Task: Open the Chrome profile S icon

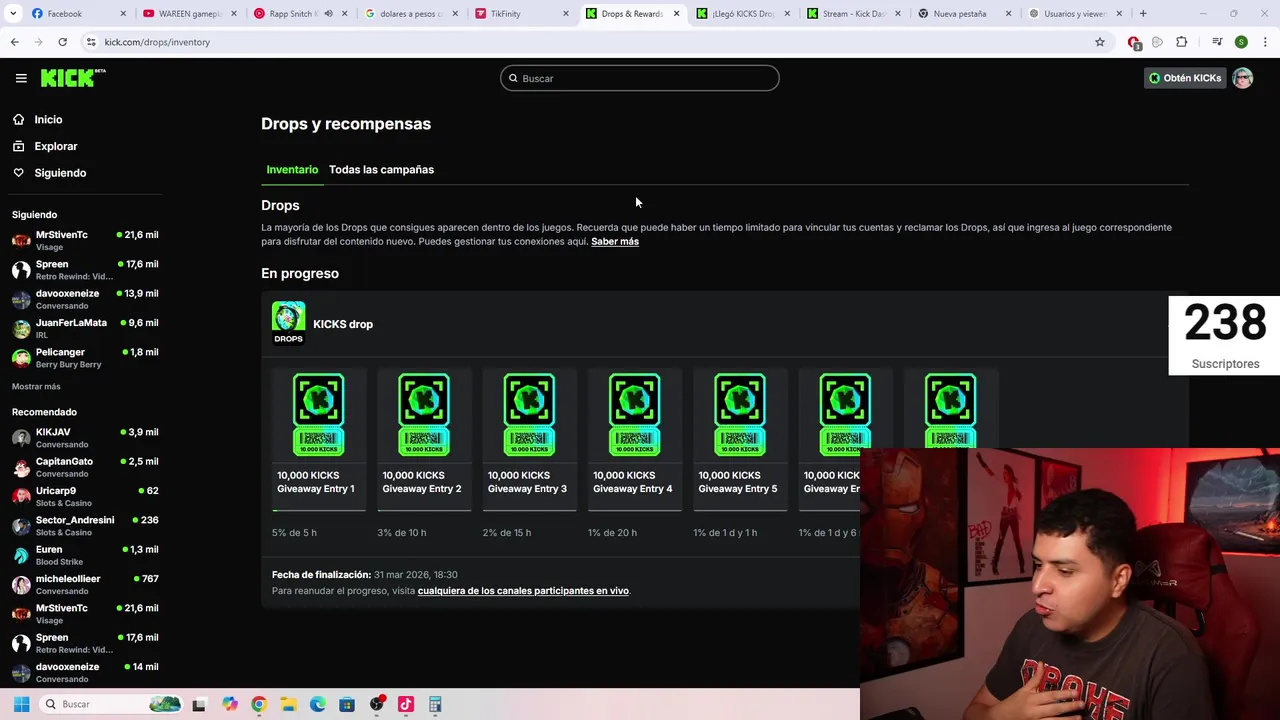Action: click(1241, 42)
